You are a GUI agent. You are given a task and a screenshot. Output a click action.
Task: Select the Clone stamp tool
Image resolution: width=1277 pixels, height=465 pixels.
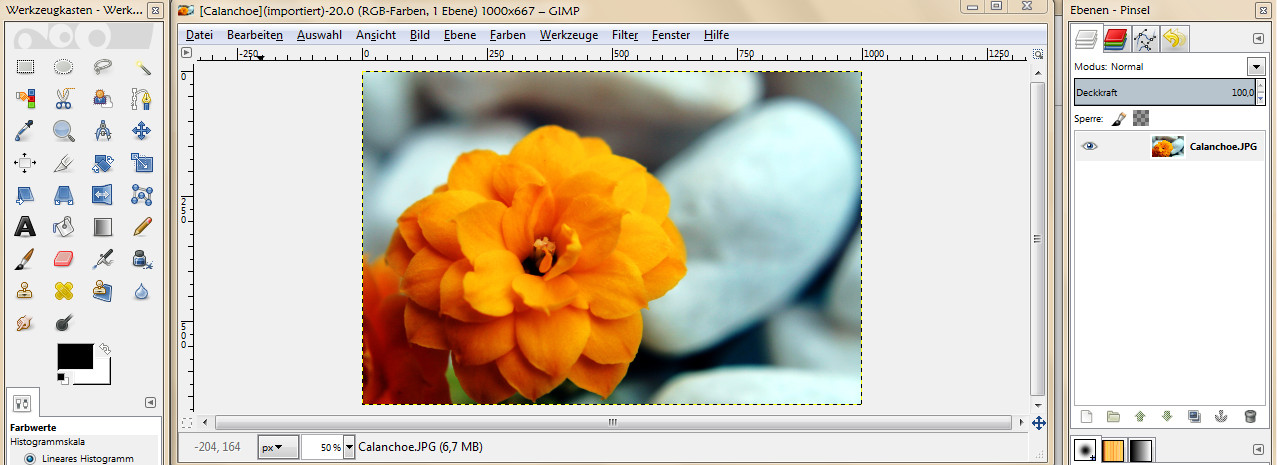click(25, 291)
